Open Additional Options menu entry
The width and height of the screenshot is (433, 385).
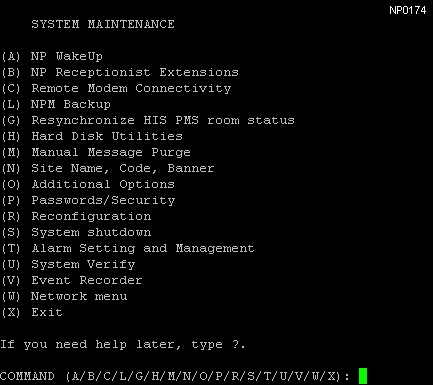click(88, 184)
